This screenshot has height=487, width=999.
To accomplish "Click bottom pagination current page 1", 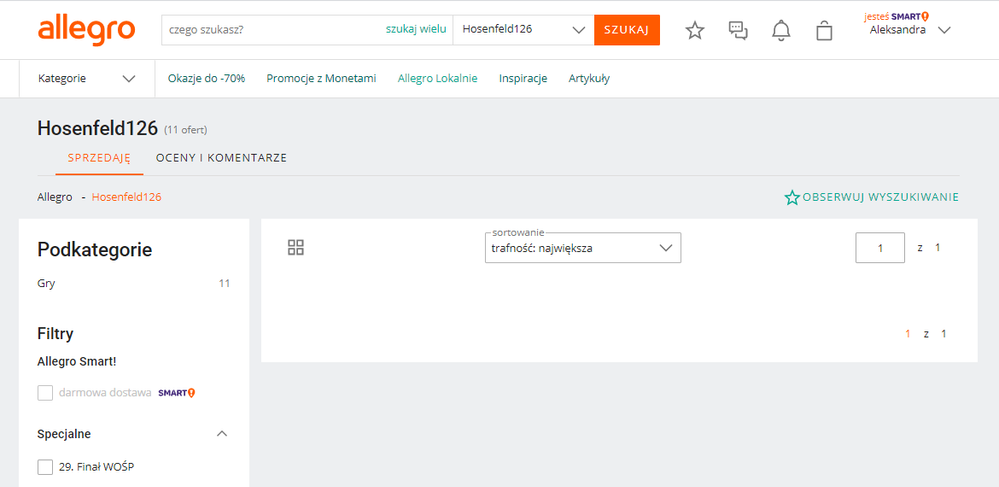I will coord(908,333).
